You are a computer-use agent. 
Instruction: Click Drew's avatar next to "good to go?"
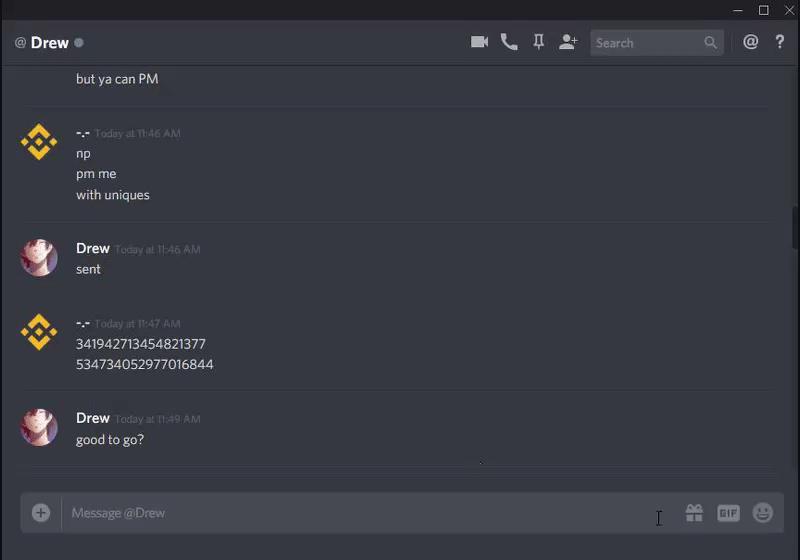(x=39, y=427)
